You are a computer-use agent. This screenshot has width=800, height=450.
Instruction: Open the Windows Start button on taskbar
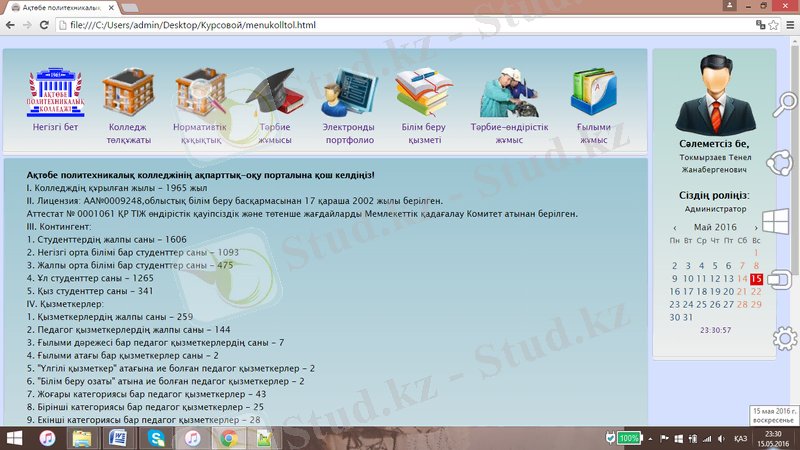click(x=14, y=438)
